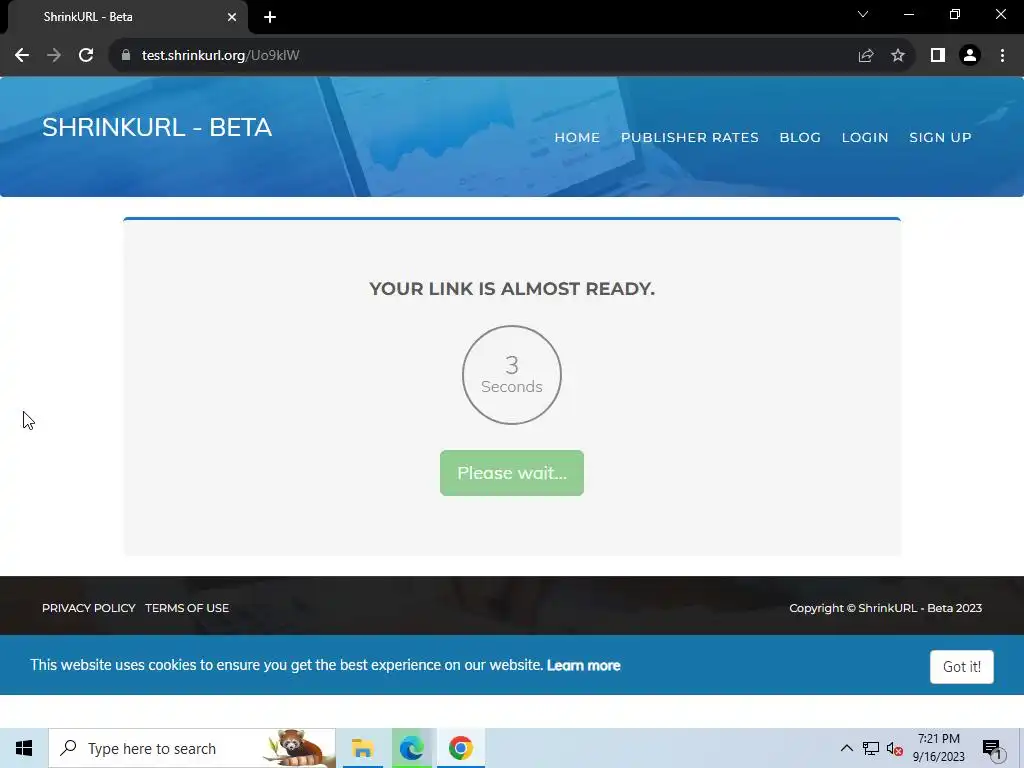Click the padlock site info icon

pyautogui.click(x=126, y=56)
